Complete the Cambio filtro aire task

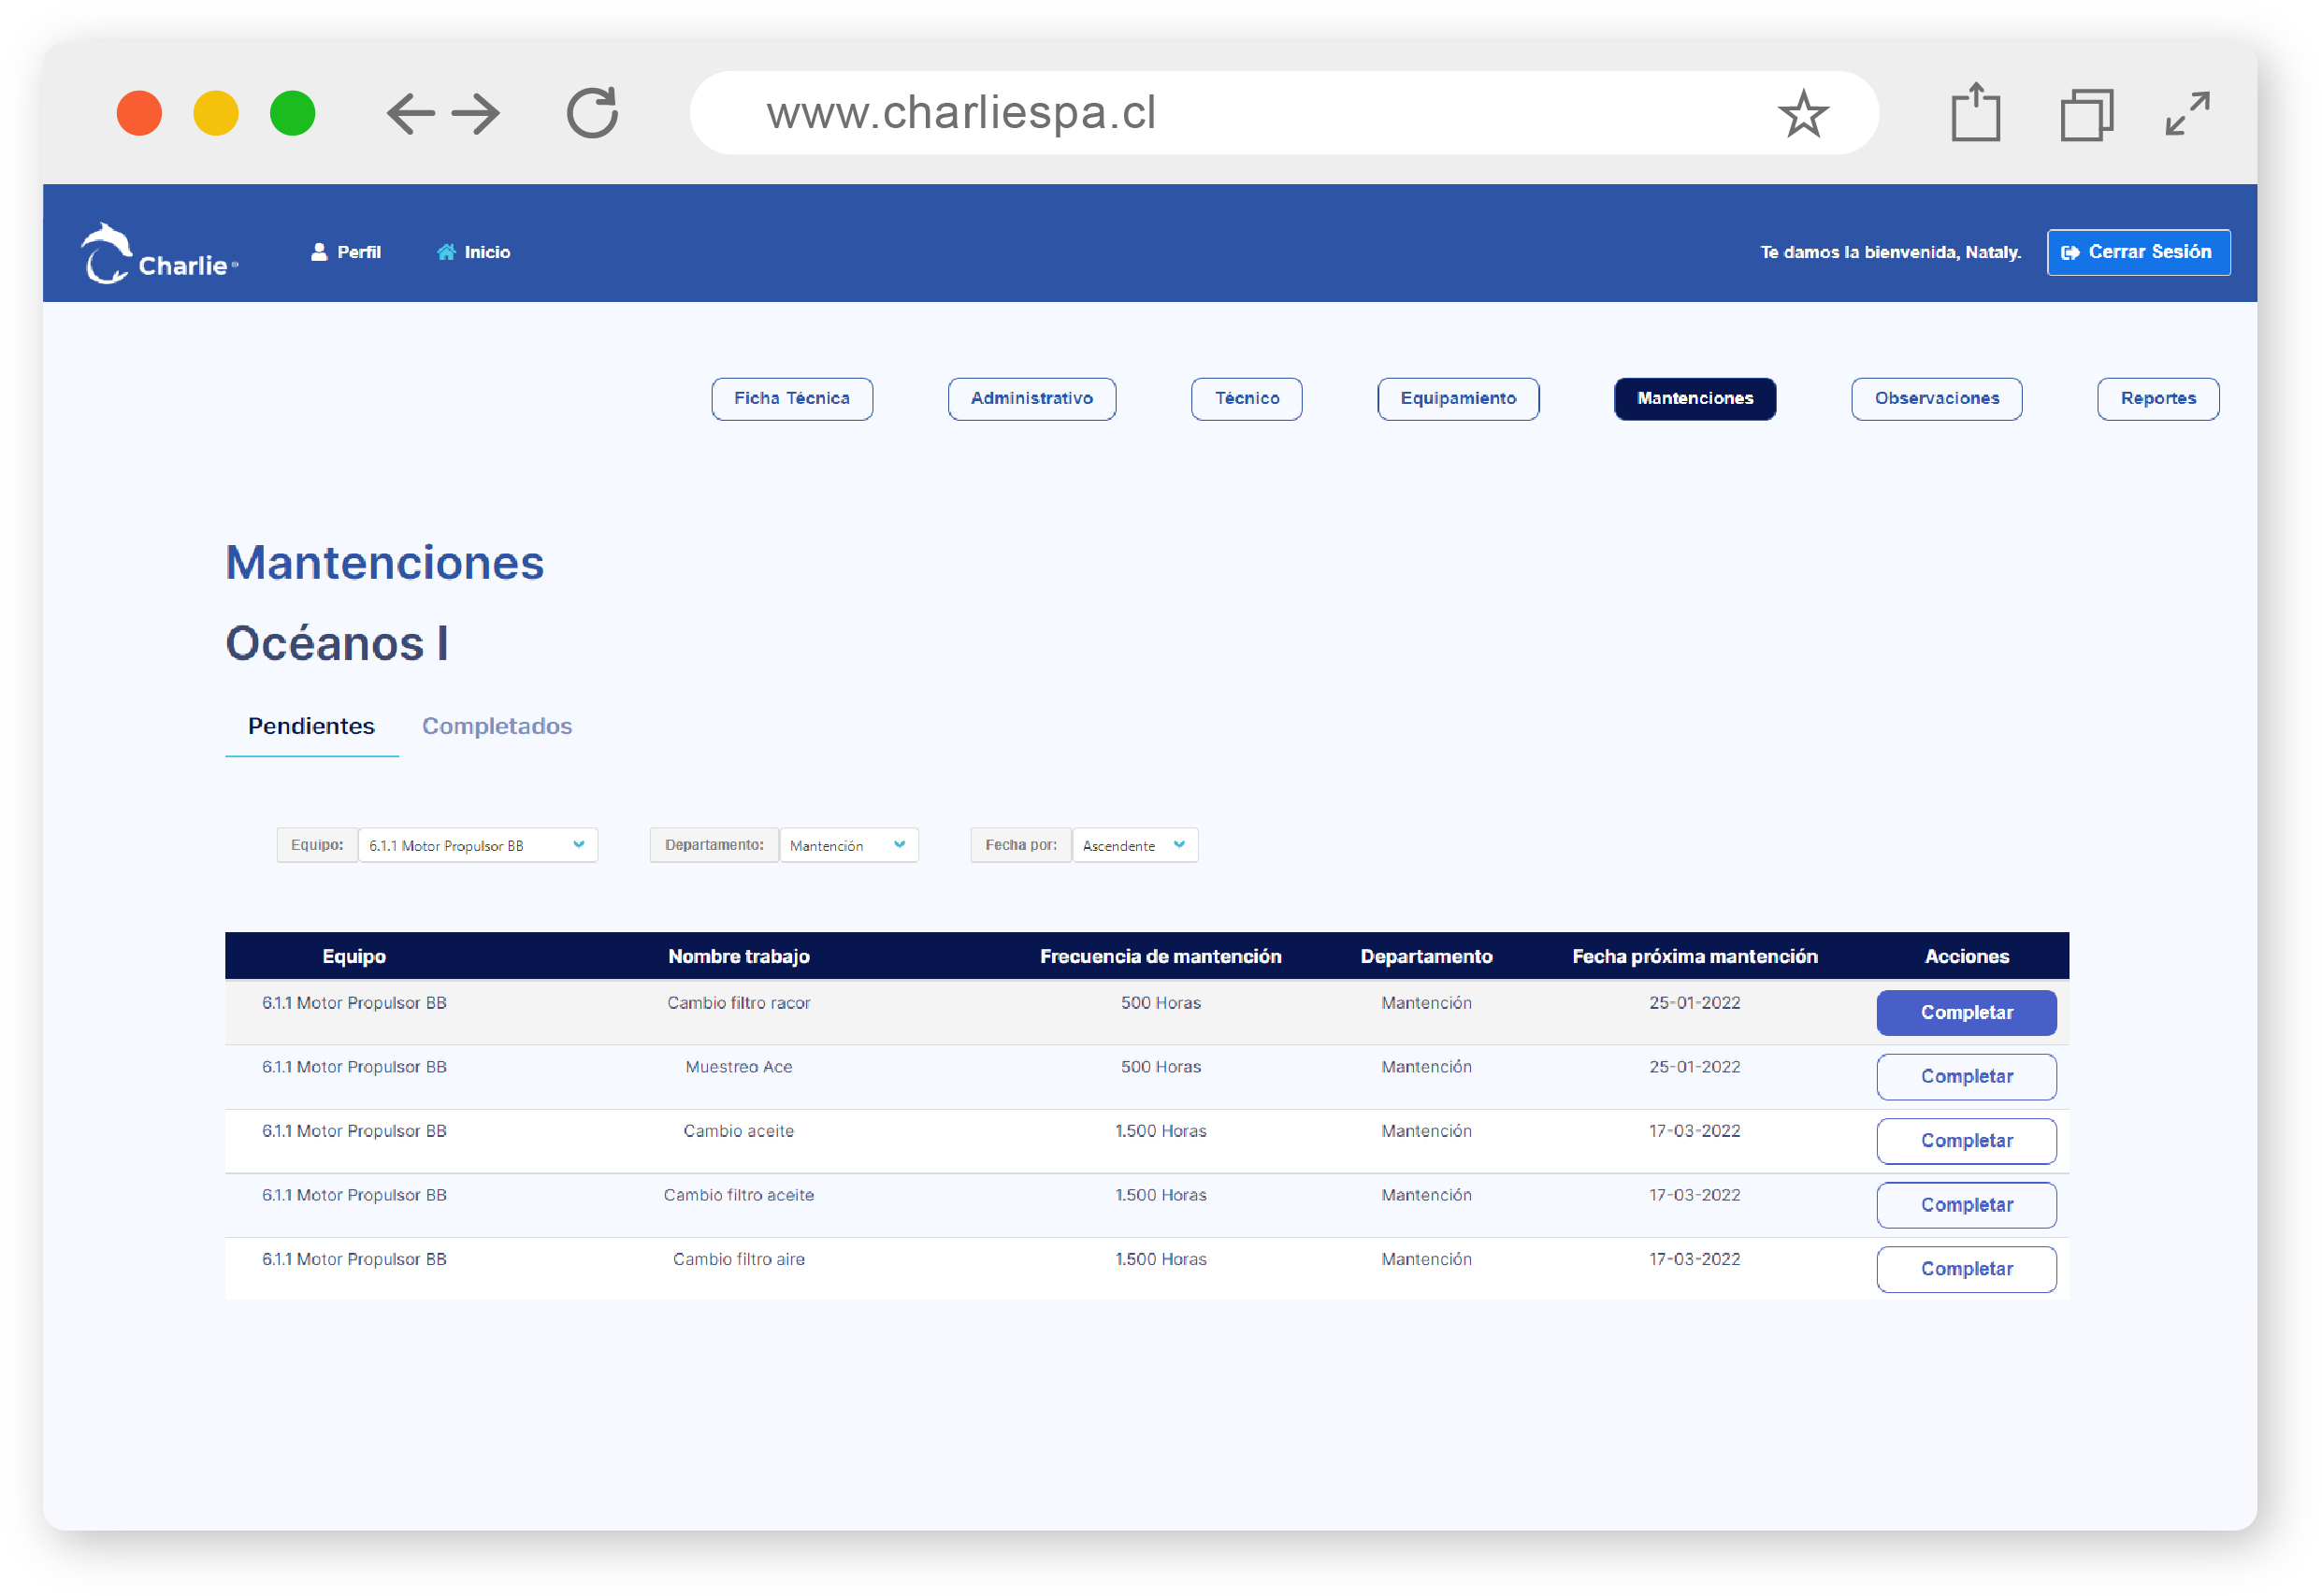pos(1966,1269)
